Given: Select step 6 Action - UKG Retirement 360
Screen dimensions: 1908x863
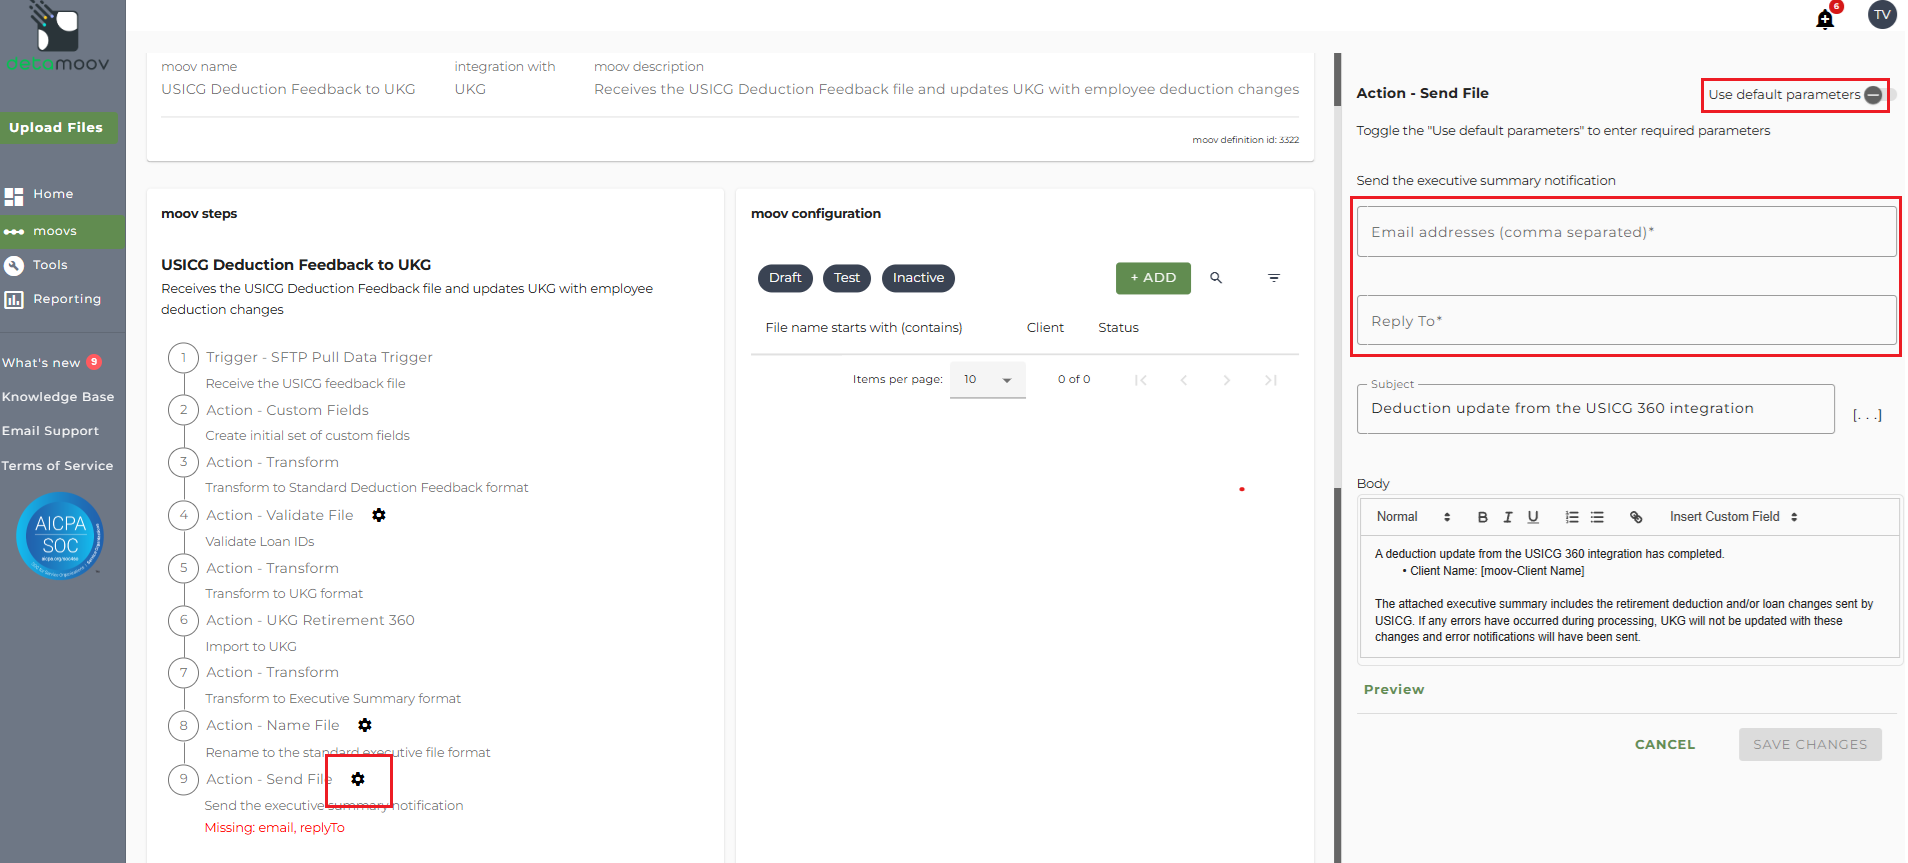Looking at the screenshot, I should click(x=310, y=620).
